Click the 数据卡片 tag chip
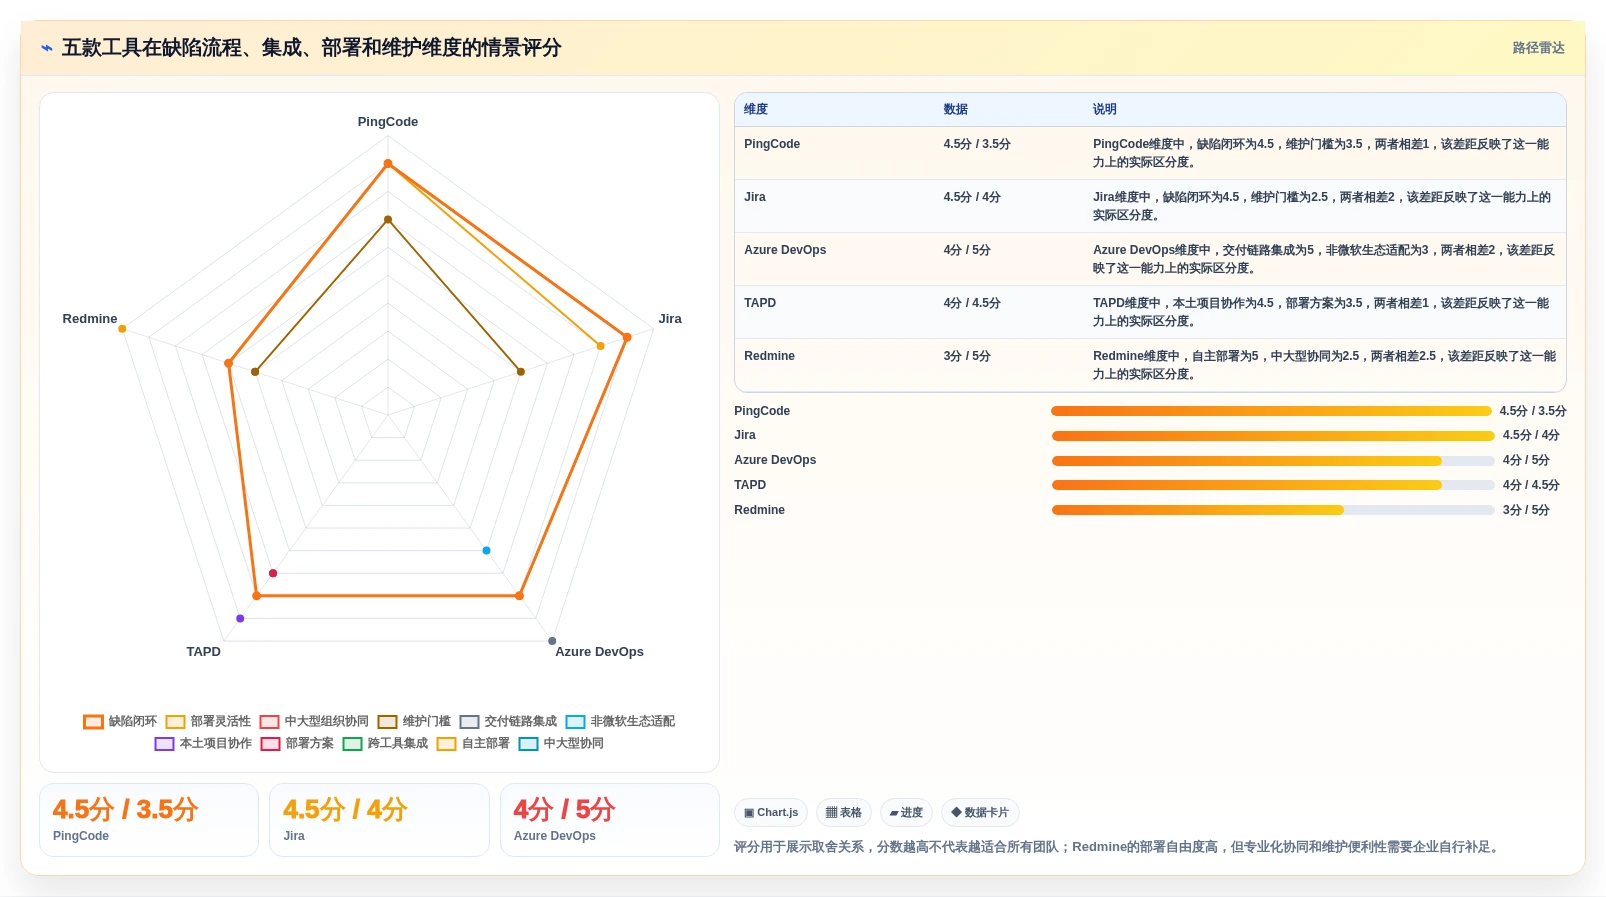This screenshot has width=1606, height=897. tap(980, 813)
